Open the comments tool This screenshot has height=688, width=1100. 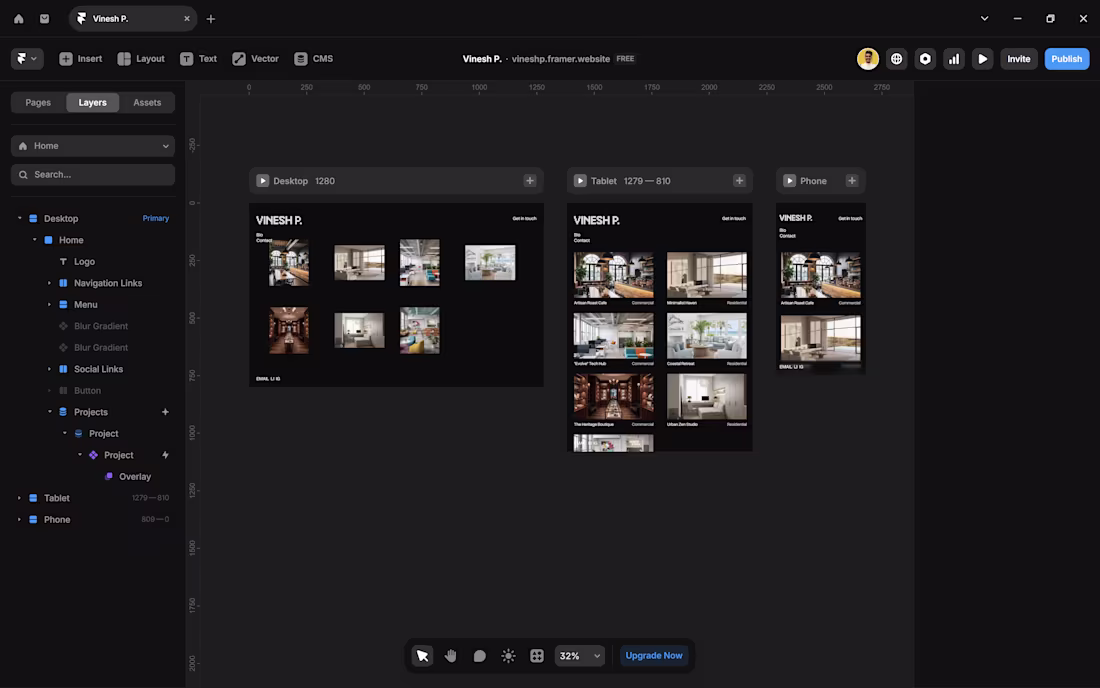coord(479,655)
